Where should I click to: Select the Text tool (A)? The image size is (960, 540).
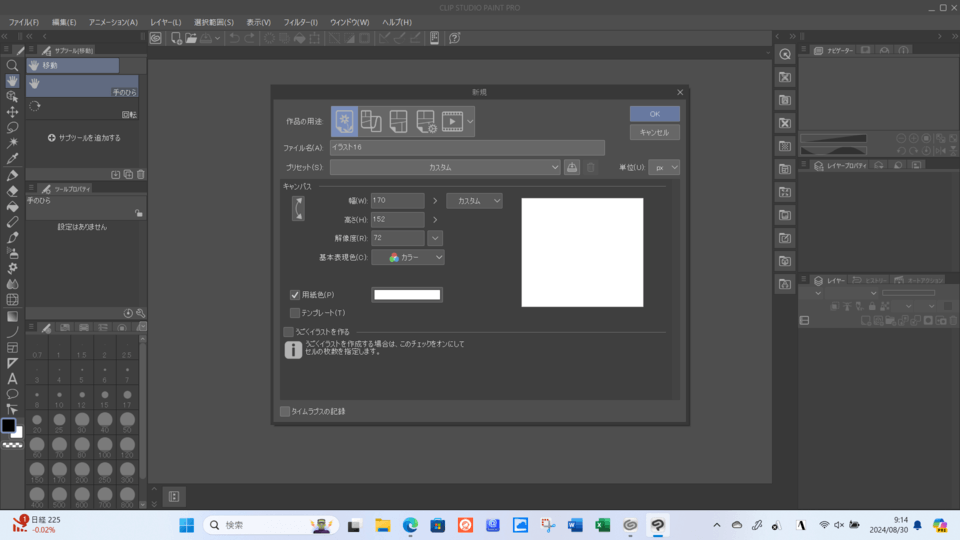point(12,379)
